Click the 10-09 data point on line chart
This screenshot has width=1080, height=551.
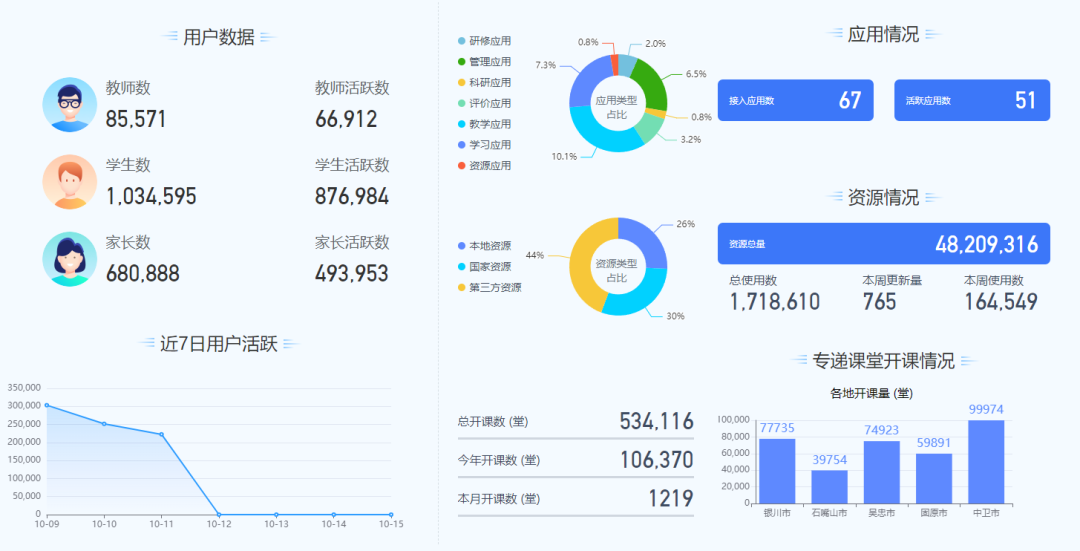pyautogui.click(x=46, y=405)
